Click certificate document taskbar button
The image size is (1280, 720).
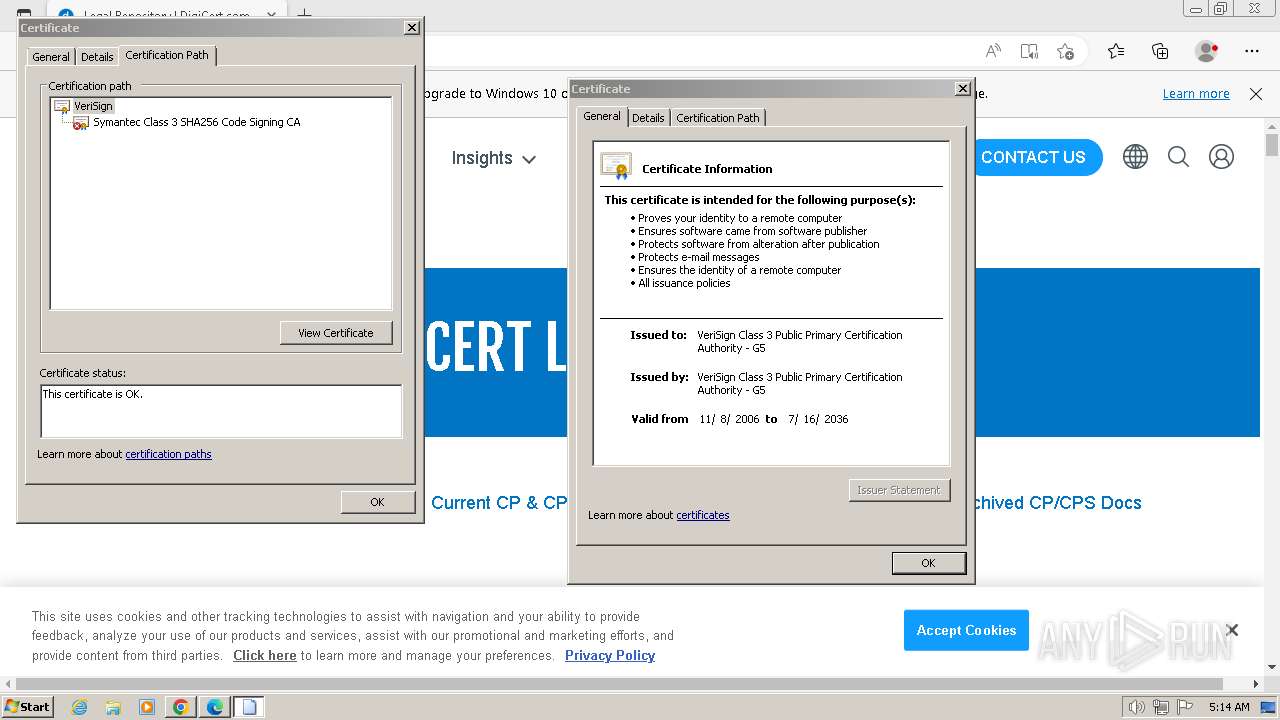(249, 707)
